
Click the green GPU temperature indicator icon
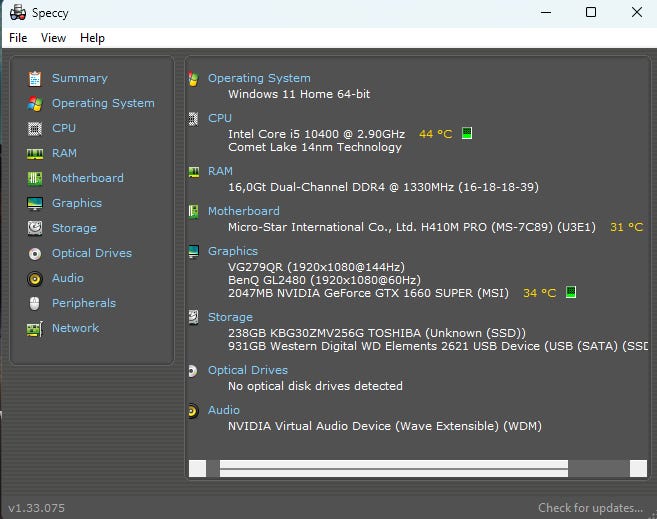pyautogui.click(x=571, y=292)
